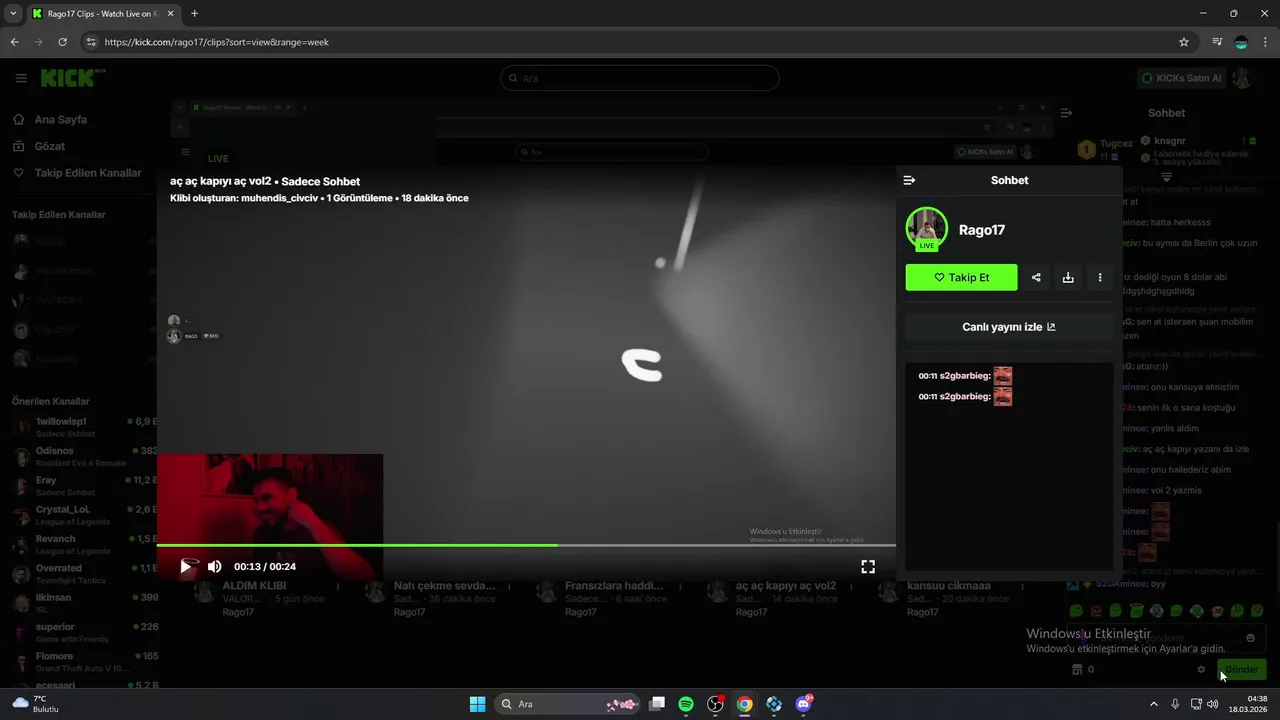The height and width of the screenshot is (720, 1280).
Task: Click the gold rank badge next to Tugcez
Action: pyautogui.click(x=1086, y=150)
